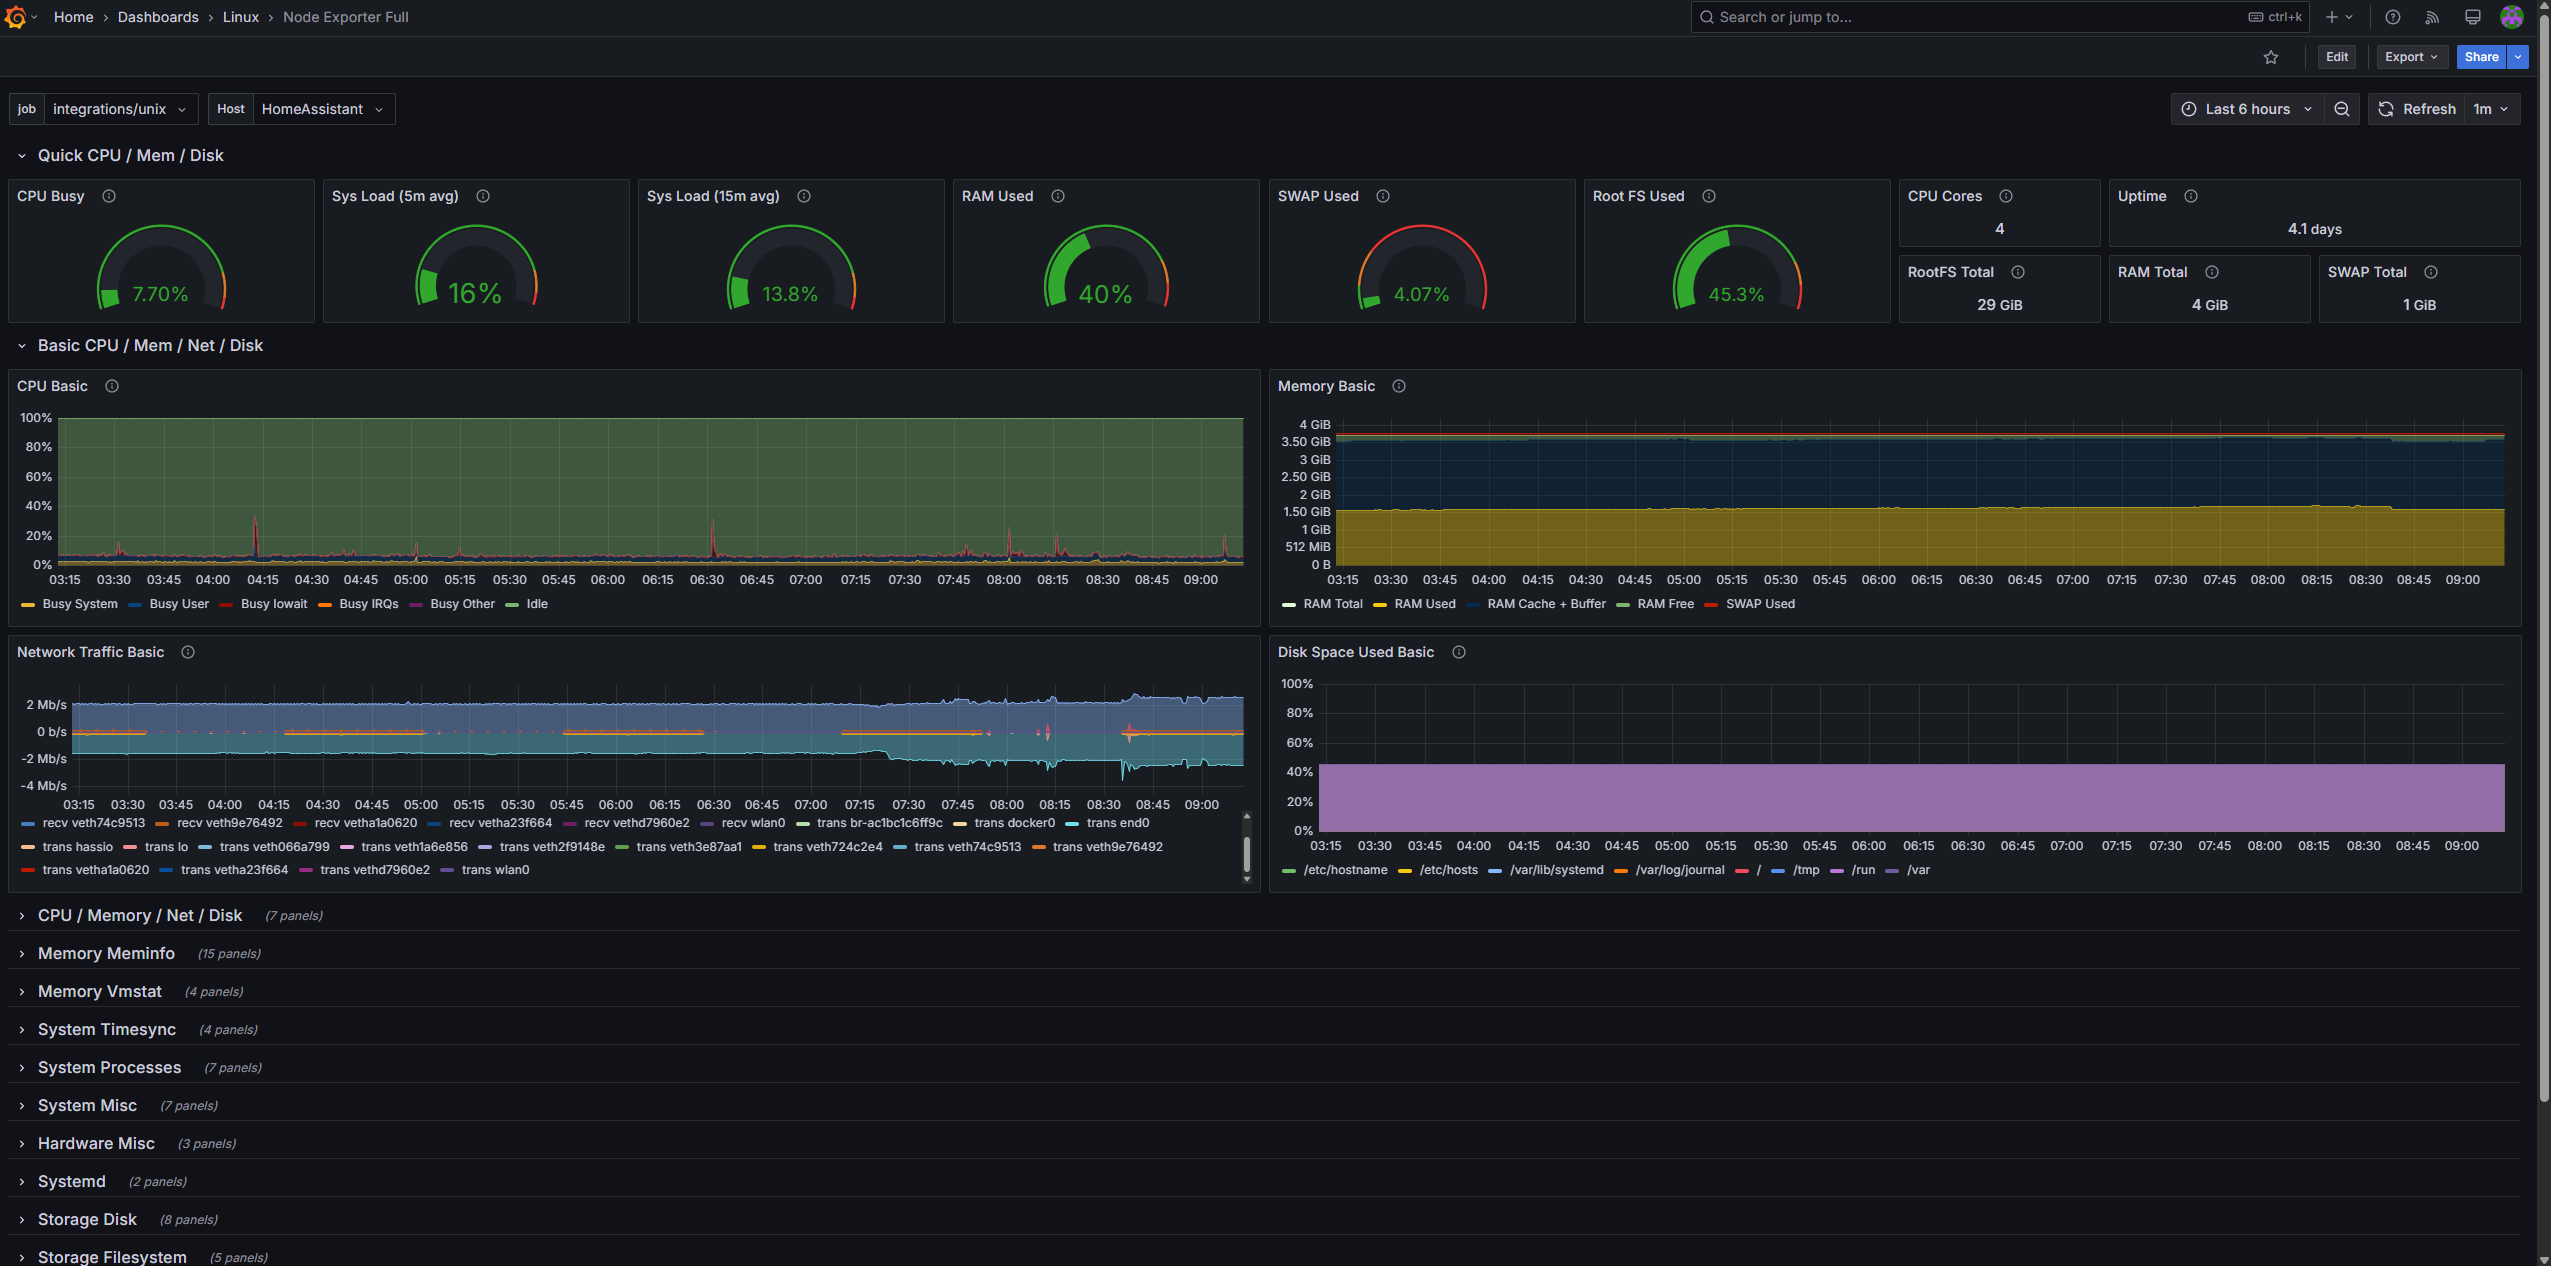Star this dashboard as favorite
2551x1266 pixels.
coord(2270,57)
